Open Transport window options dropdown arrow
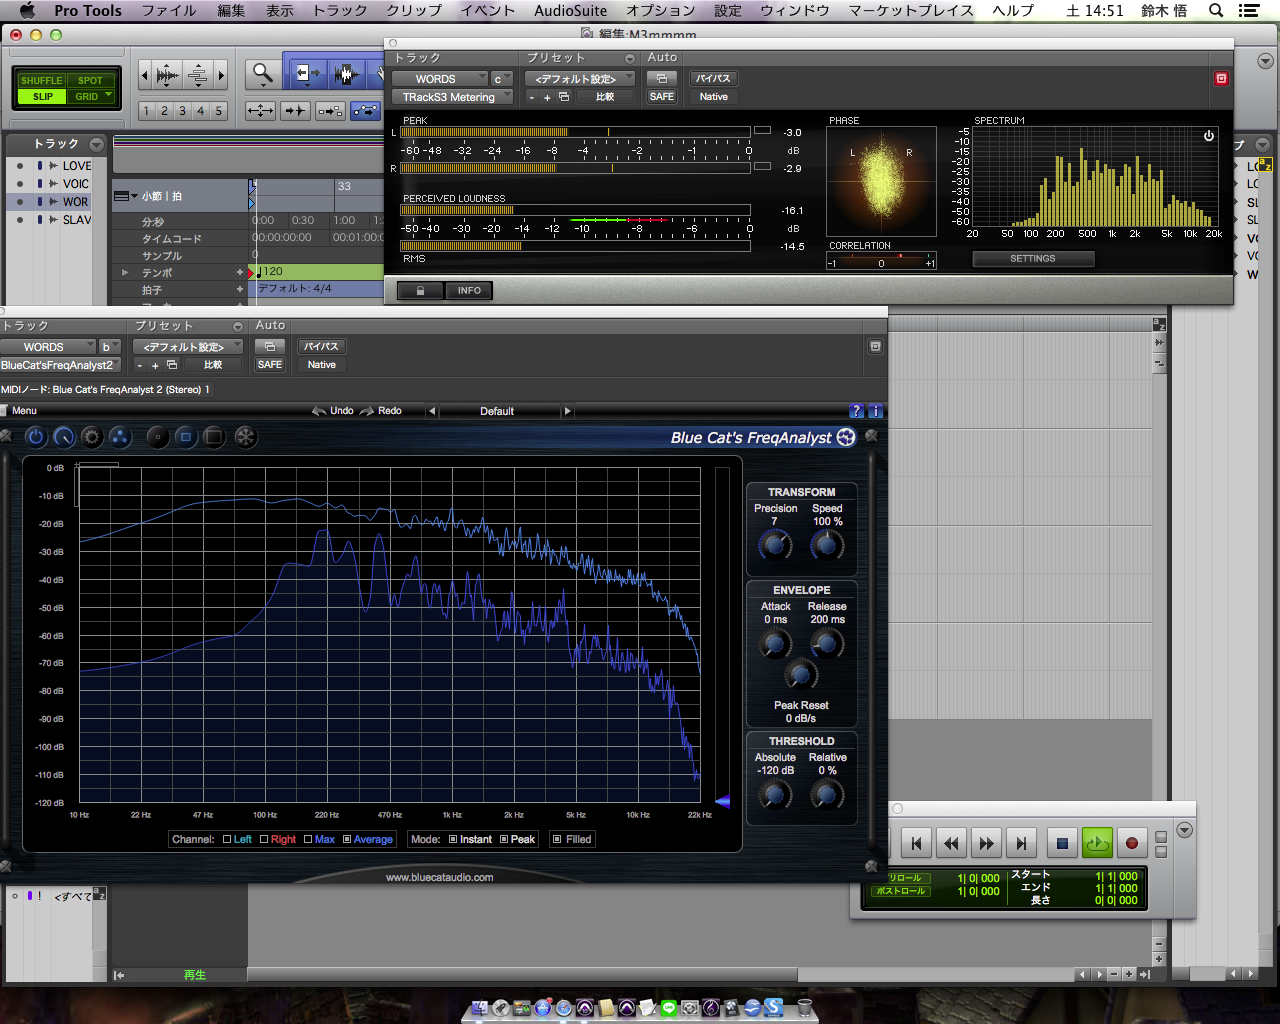This screenshot has height=1024, width=1280. click(1185, 830)
